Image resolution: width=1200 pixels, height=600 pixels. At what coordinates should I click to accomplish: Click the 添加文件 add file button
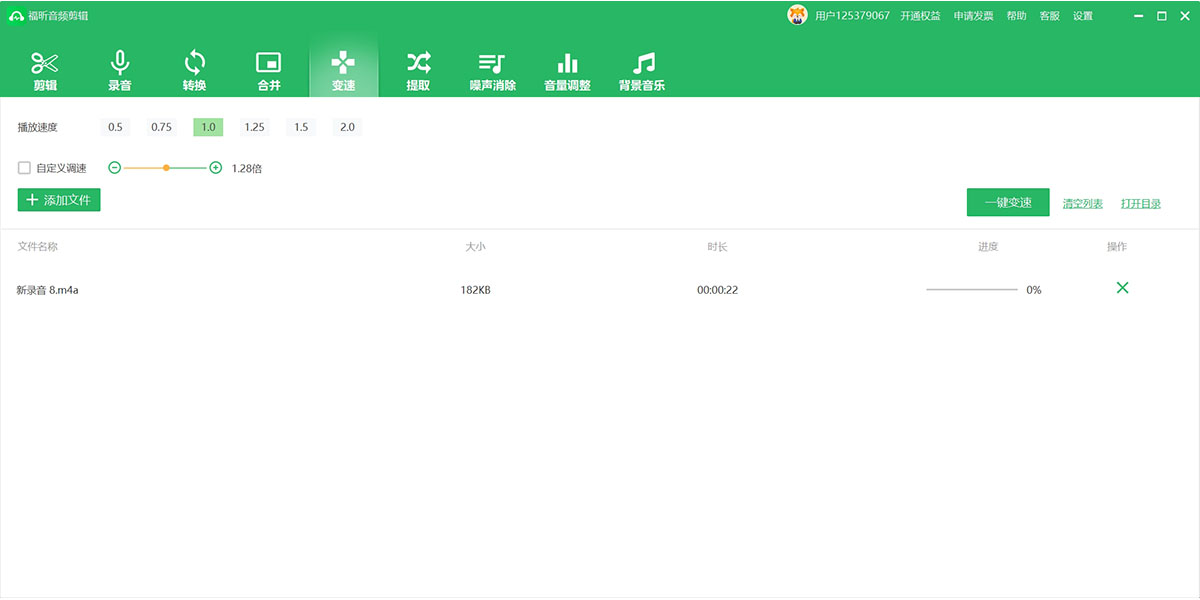[59, 200]
